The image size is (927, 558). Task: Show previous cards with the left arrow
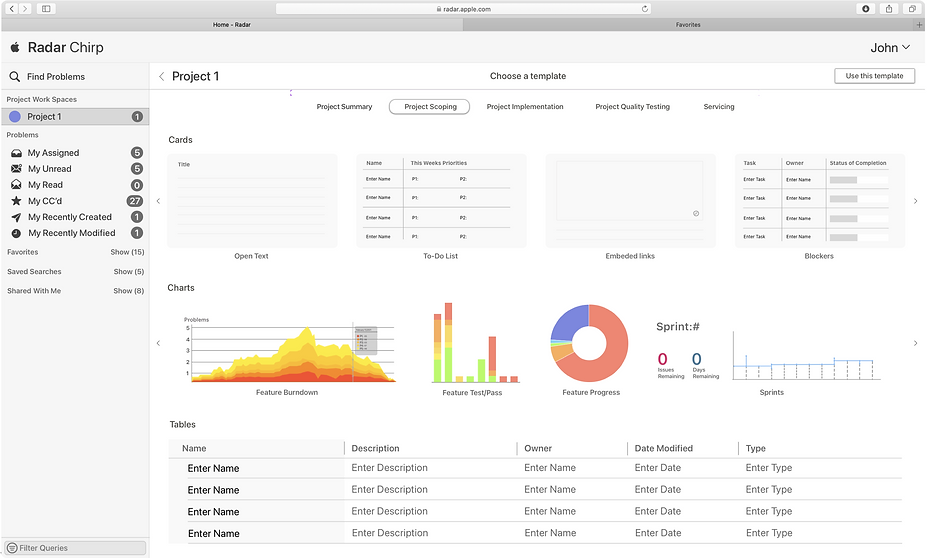pyautogui.click(x=158, y=201)
